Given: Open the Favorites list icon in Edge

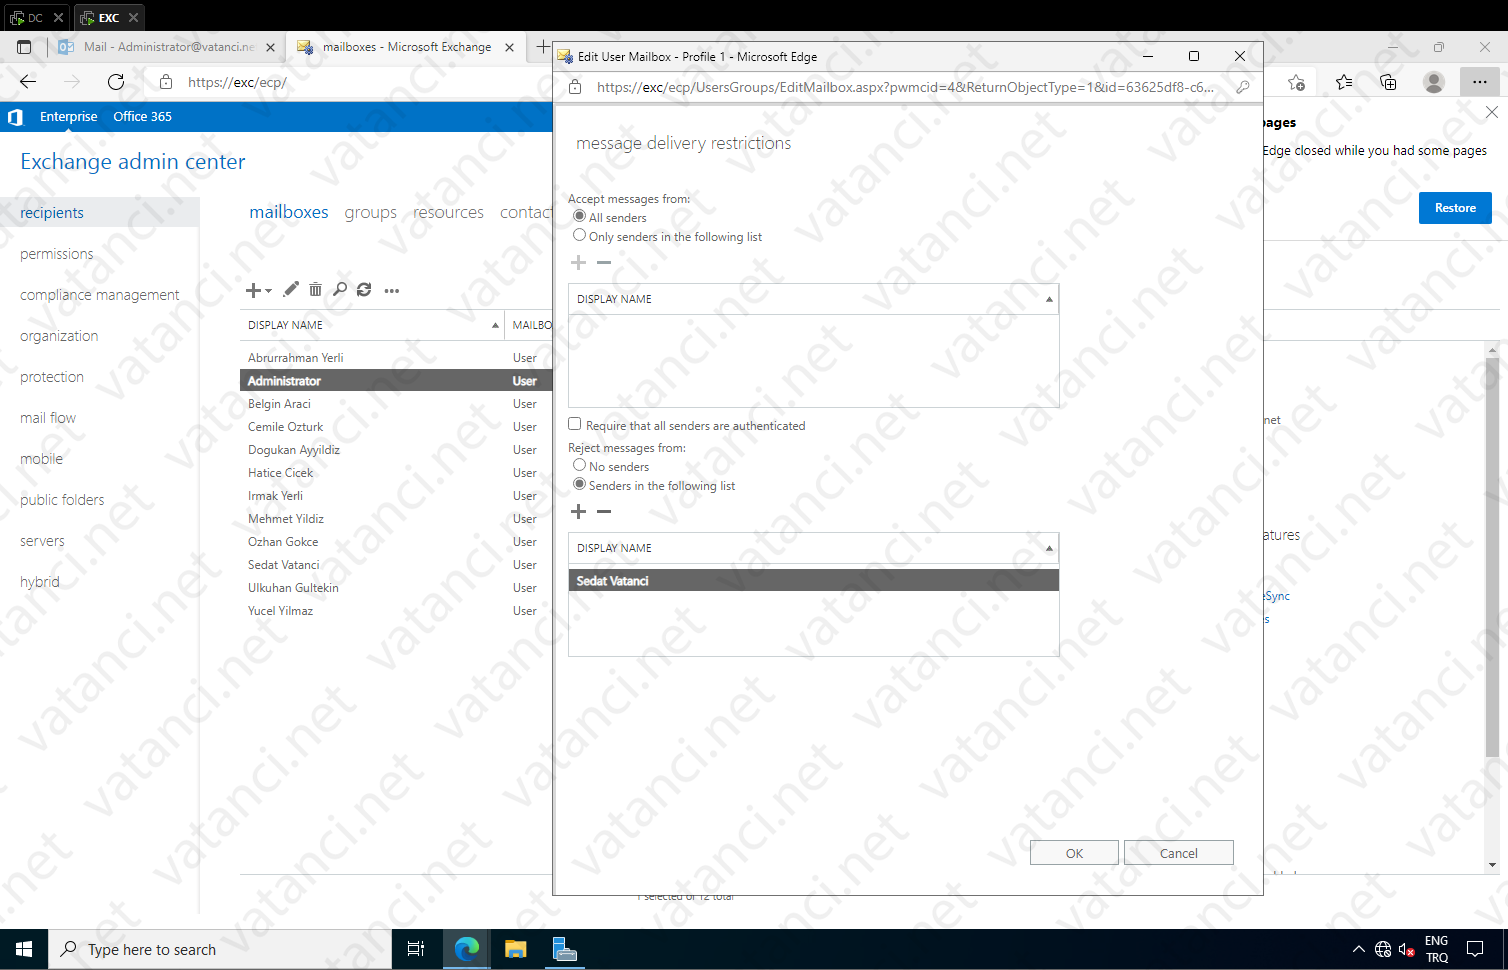Looking at the screenshot, I should (x=1343, y=82).
